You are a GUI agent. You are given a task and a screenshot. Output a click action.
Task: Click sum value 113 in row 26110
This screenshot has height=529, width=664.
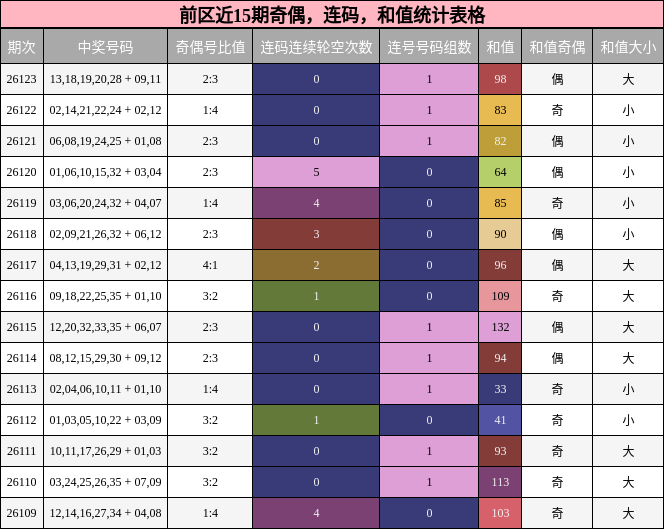[500, 482]
